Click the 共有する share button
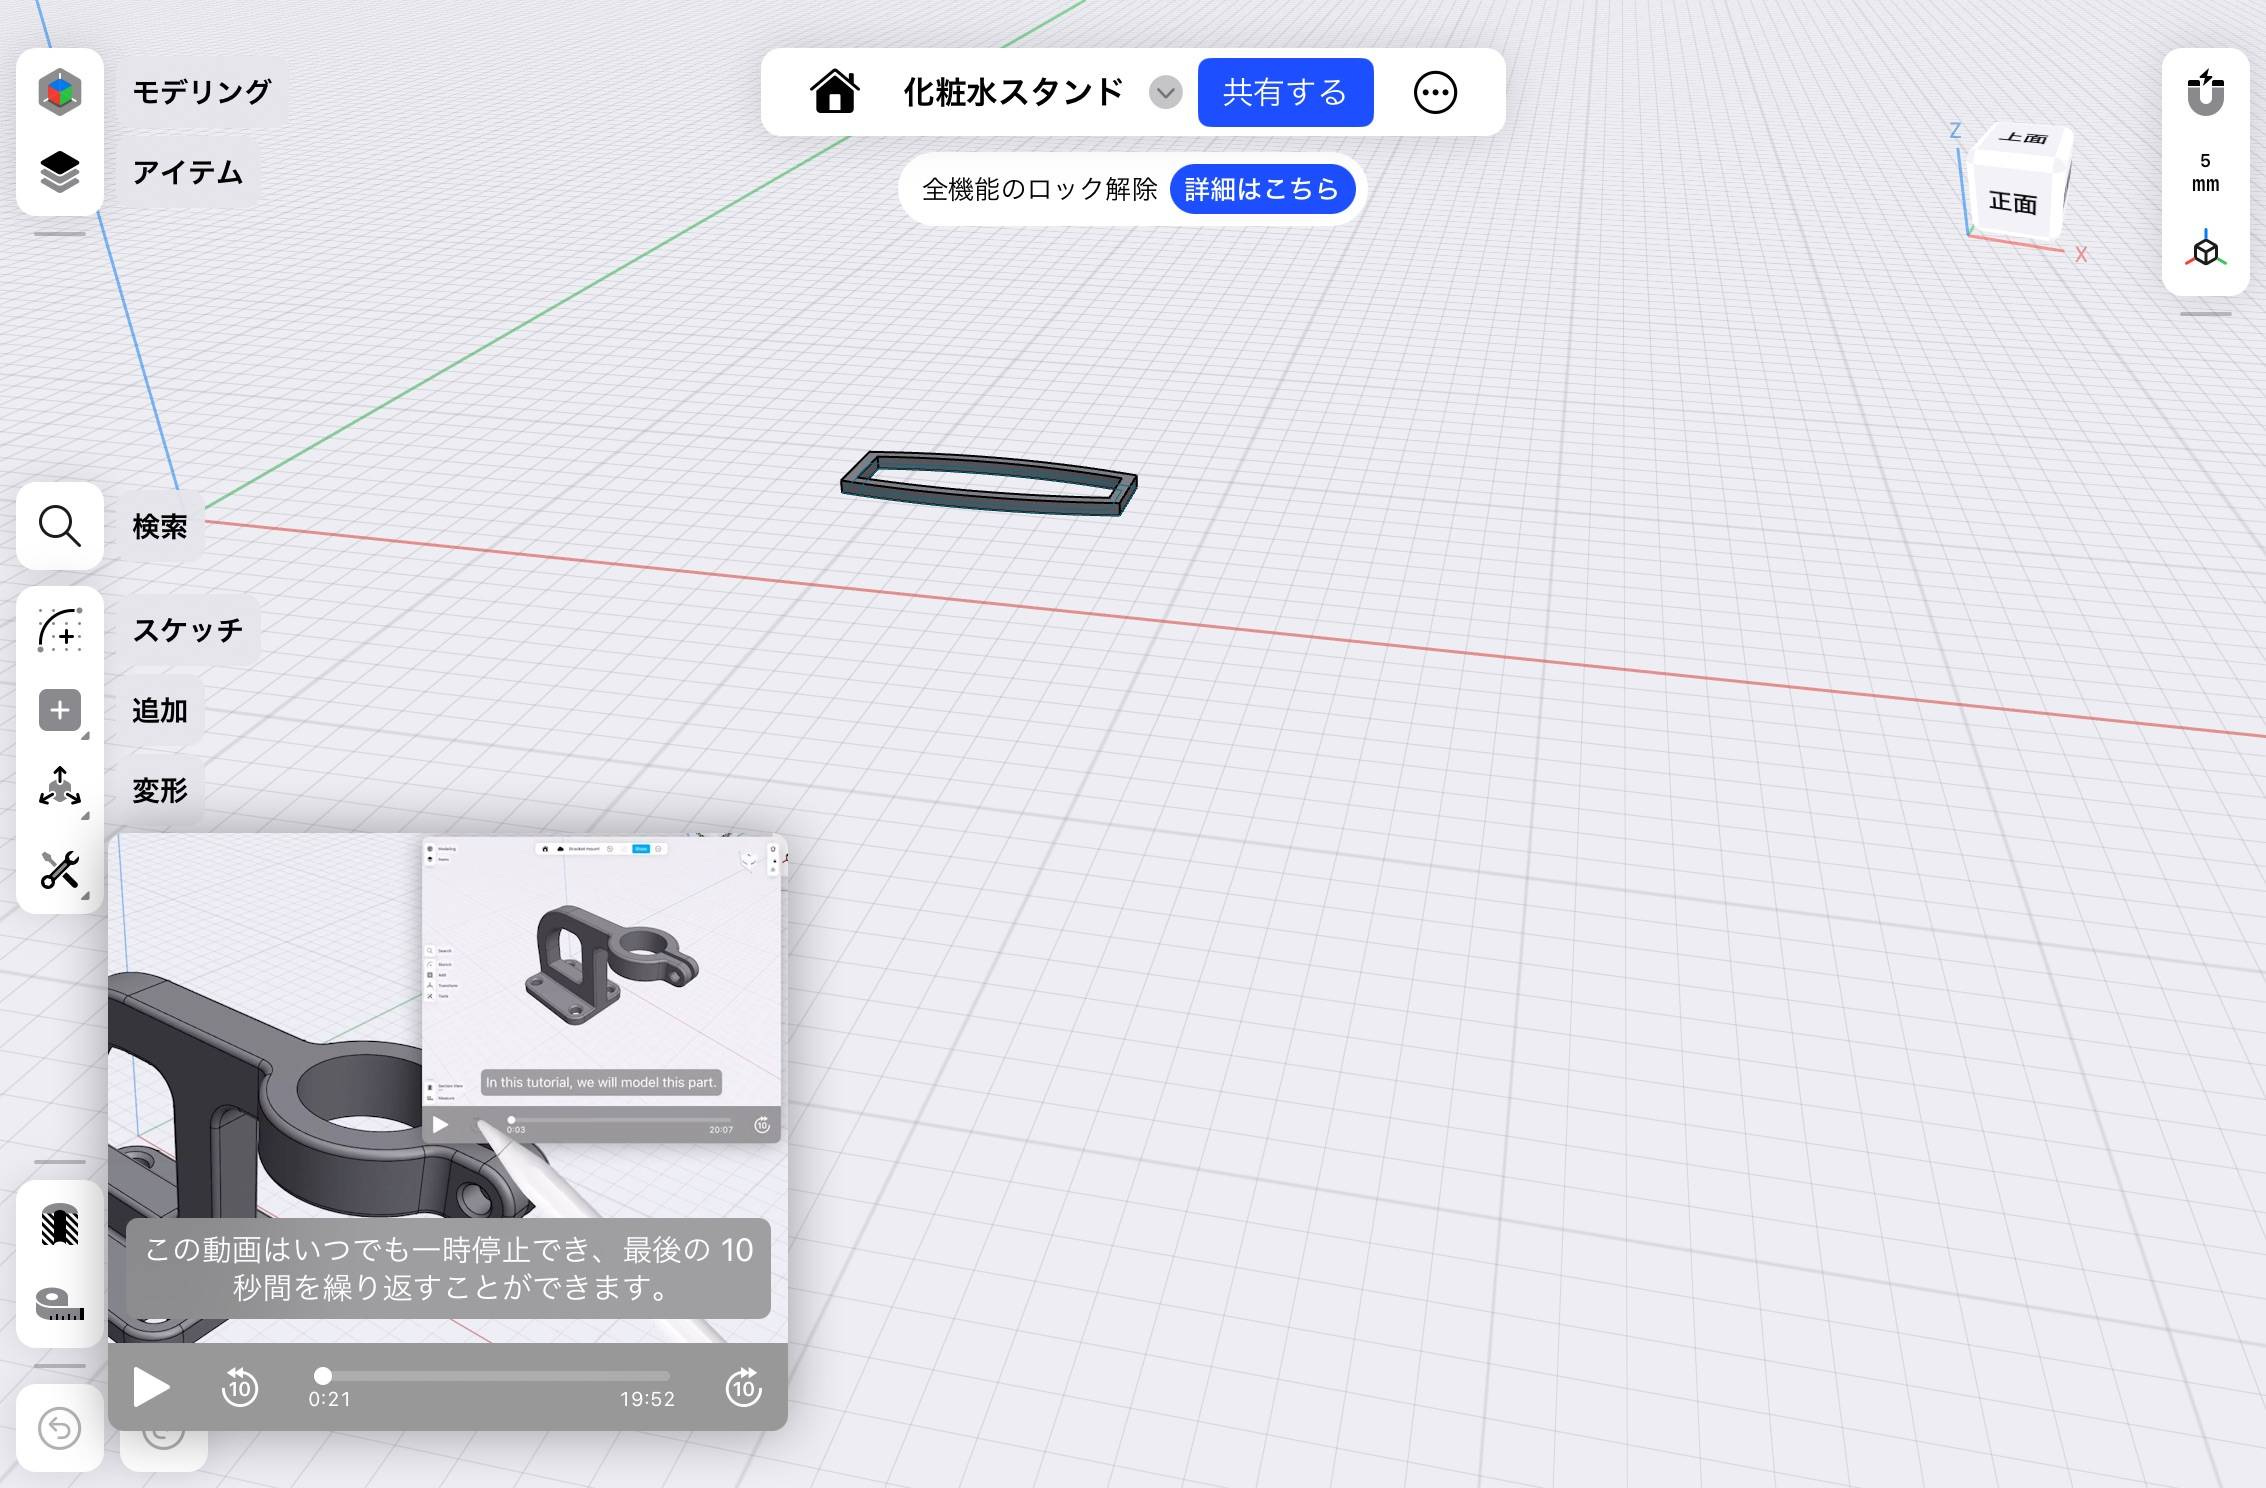Screen dimensions: 2266x1488 1284,93
